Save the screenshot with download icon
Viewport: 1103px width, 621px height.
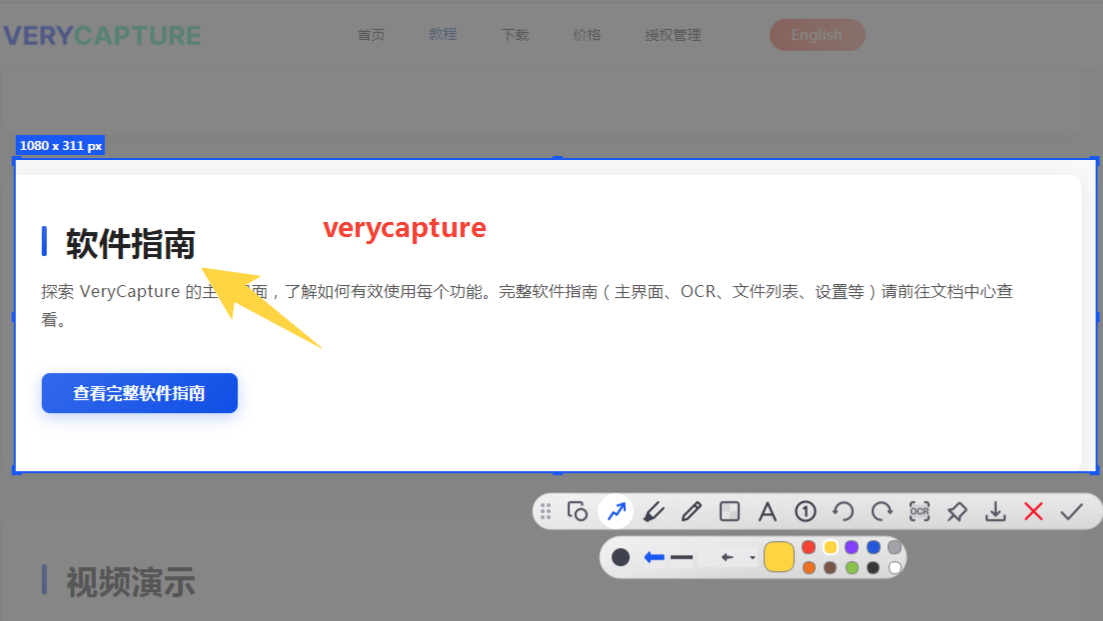pyautogui.click(x=995, y=511)
